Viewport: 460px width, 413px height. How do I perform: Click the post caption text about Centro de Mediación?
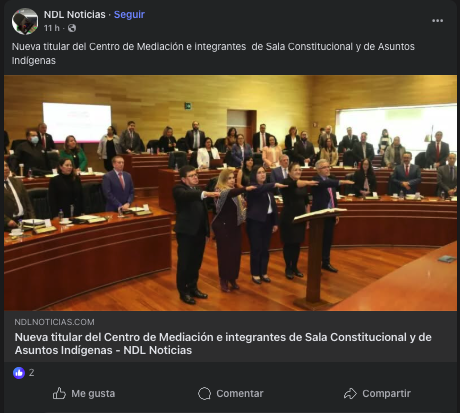(x=213, y=53)
